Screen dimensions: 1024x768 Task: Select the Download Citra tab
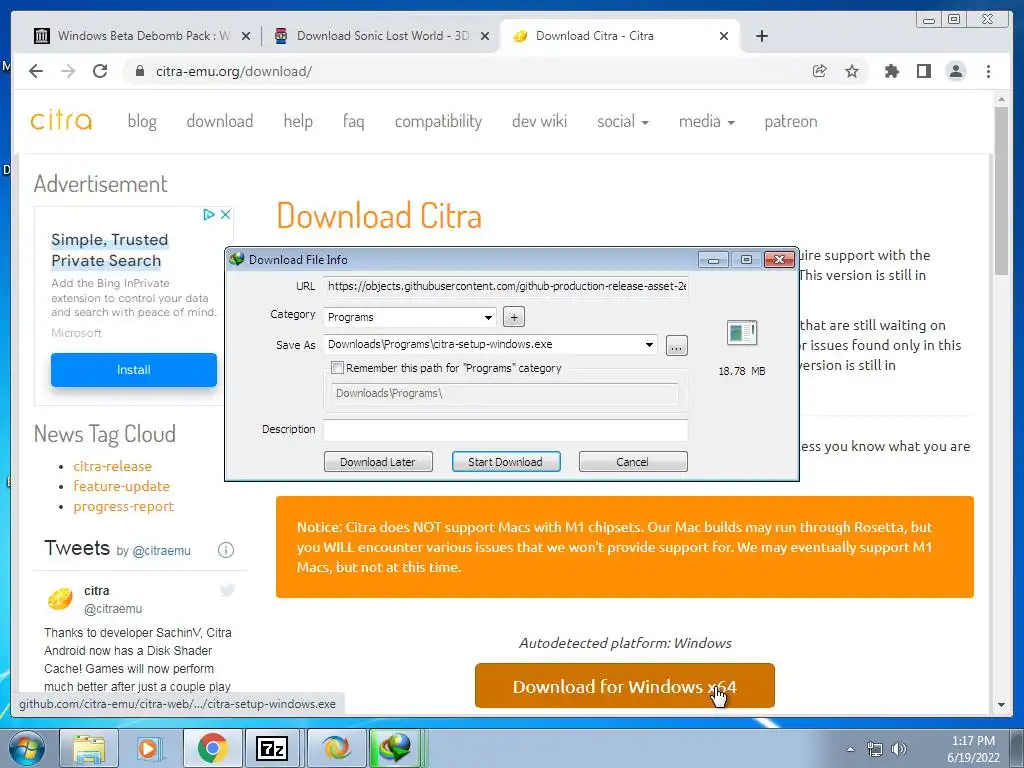(620, 36)
